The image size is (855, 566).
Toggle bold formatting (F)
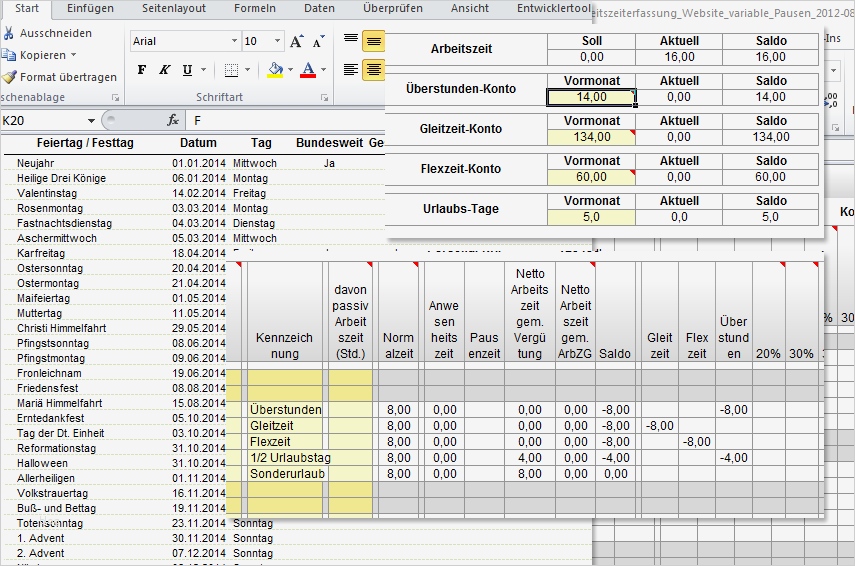[141, 70]
